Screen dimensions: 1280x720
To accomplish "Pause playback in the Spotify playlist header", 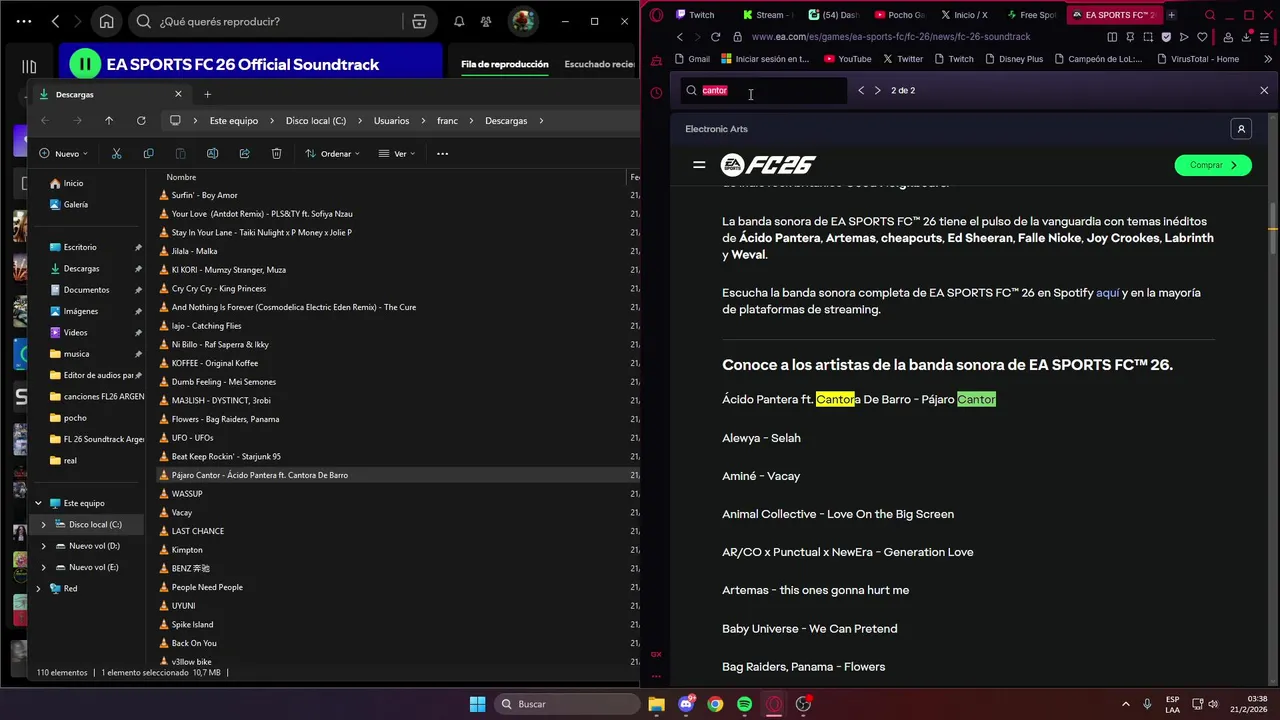I will pyautogui.click(x=85, y=64).
